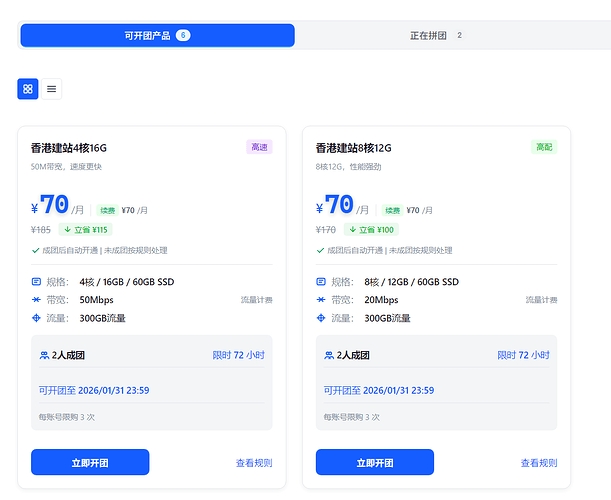Click 每账号限购 3 次 on 8核12G card
Viewport: 611px width, 500px height.
pyautogui.click(x=351, y=417)
